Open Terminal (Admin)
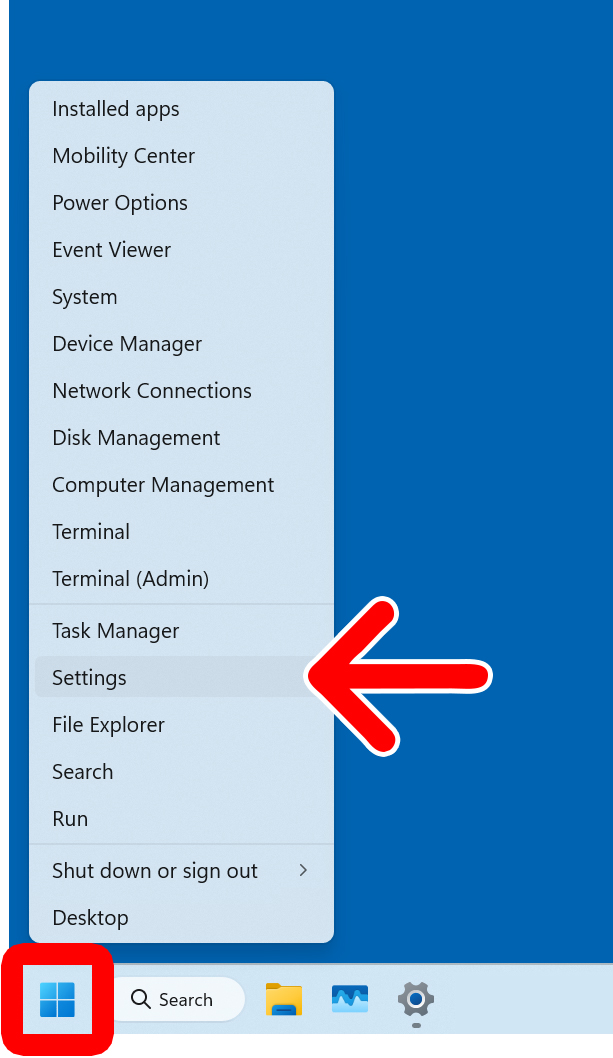 pyautogui.click(x=130, y=579)
